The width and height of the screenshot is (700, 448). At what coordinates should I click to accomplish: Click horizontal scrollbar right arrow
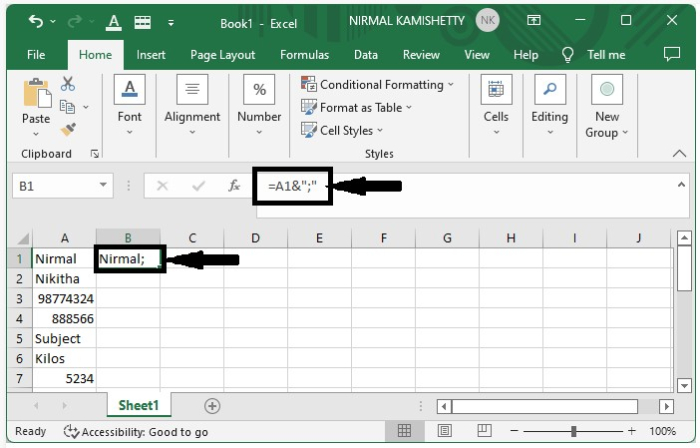(666, 406)
